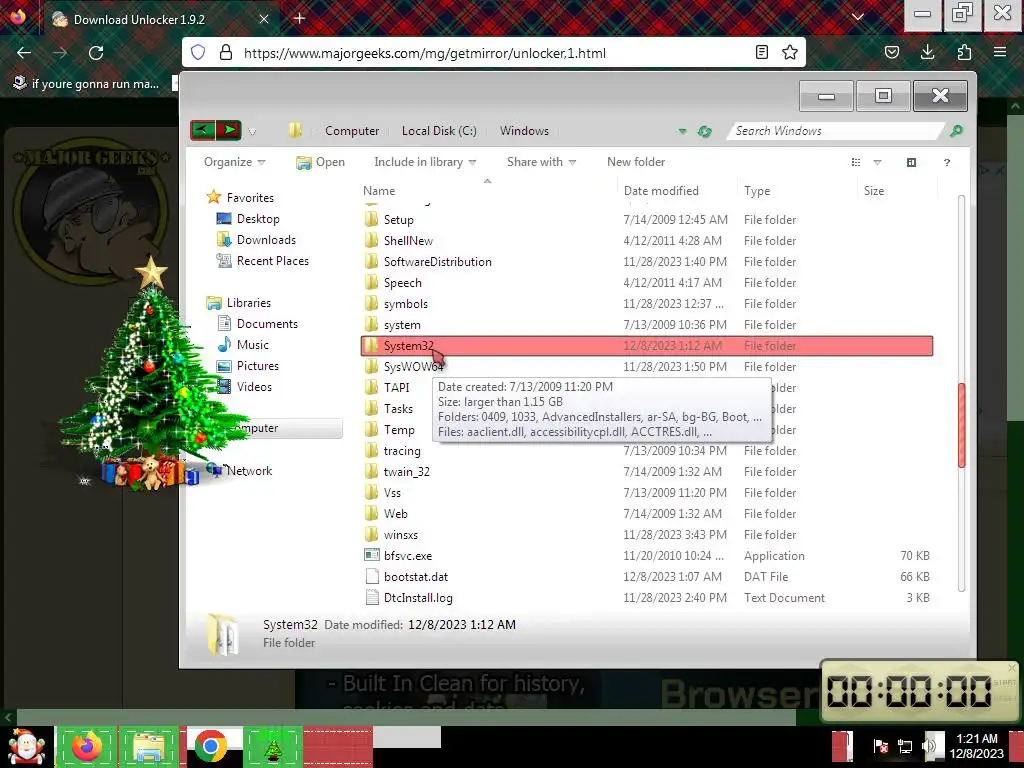Click the taskbar clock 1:21 AM
Screen dimensions: 1024x768
[976, 739]
